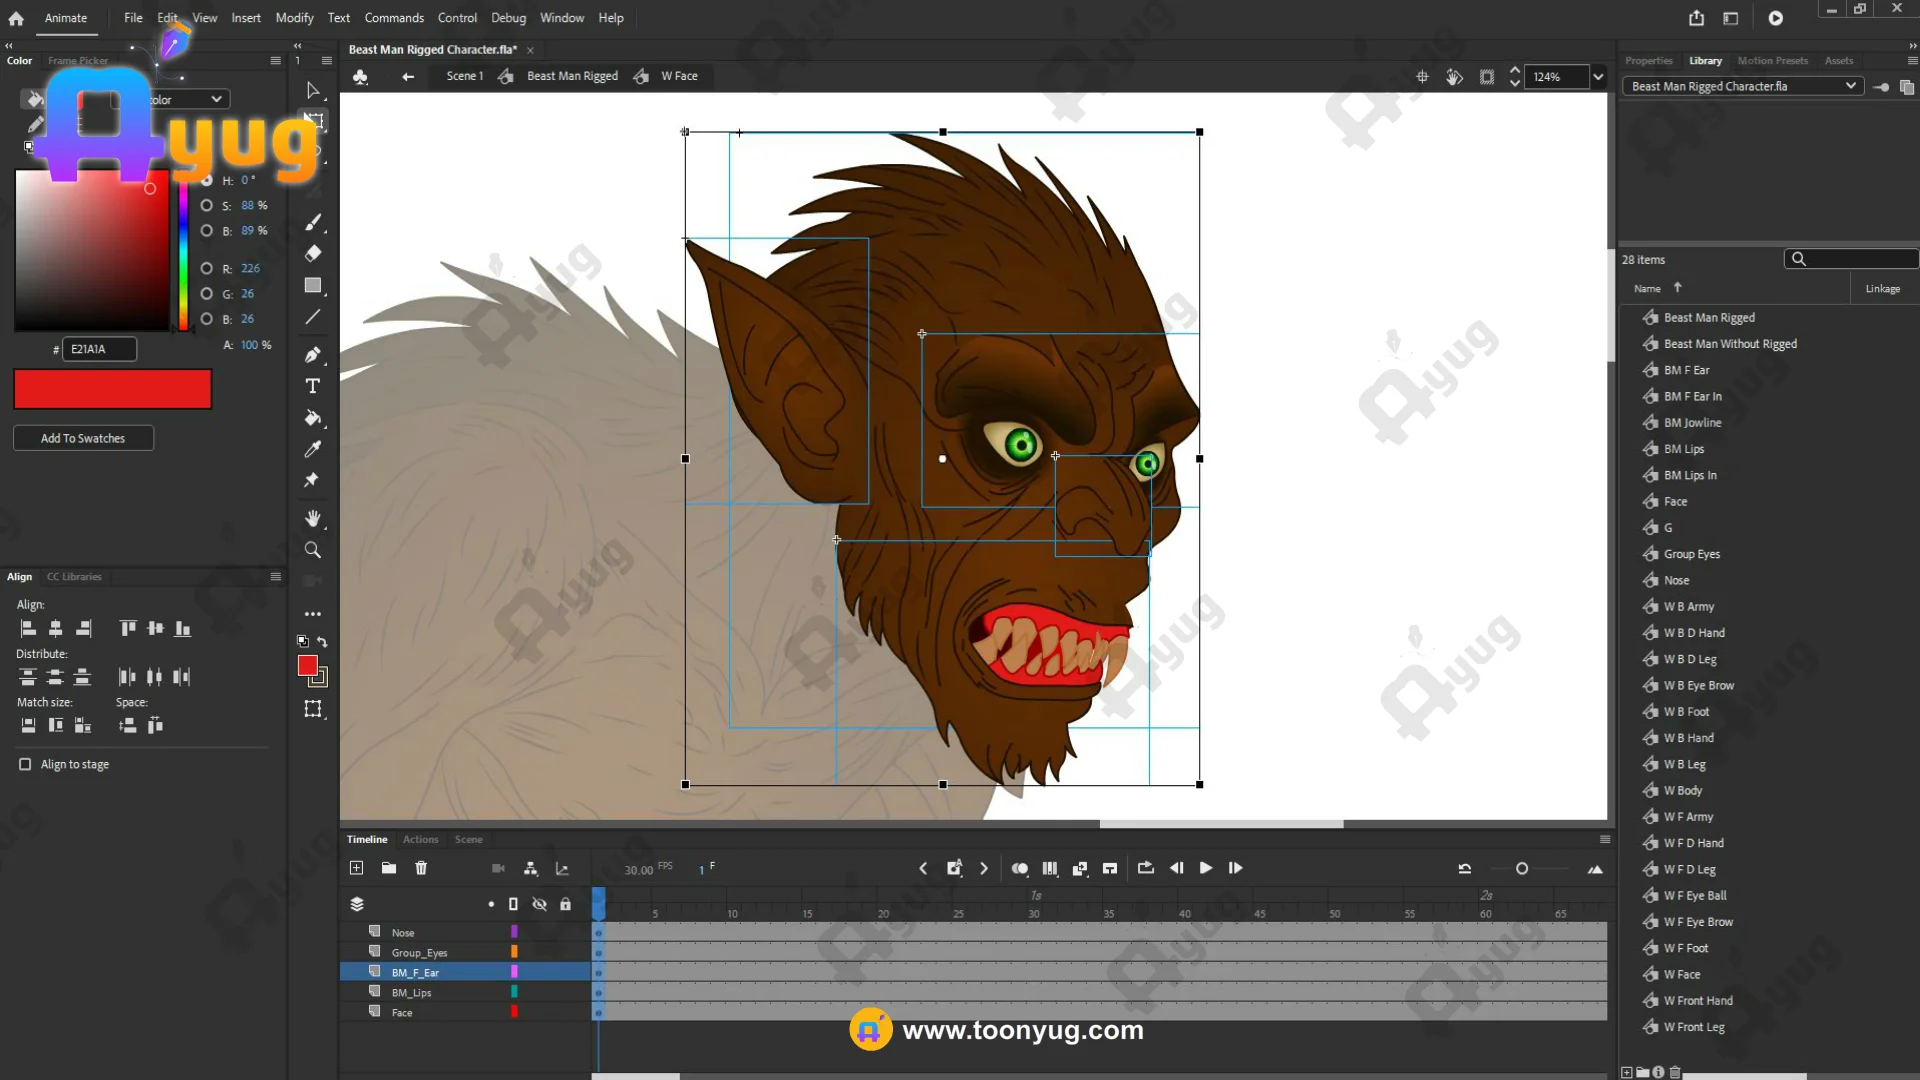This screenshot has width=1920, height=1080.
Task: Select the Hue radio button
Action: click(x=206, y=180)
